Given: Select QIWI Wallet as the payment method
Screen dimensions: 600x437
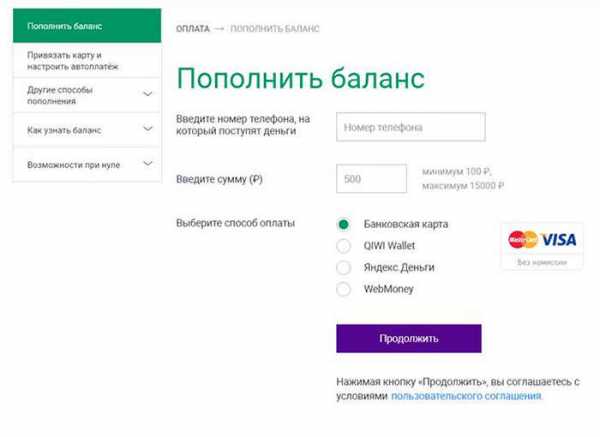Looking at the screenshot, I should click(344, 246).
